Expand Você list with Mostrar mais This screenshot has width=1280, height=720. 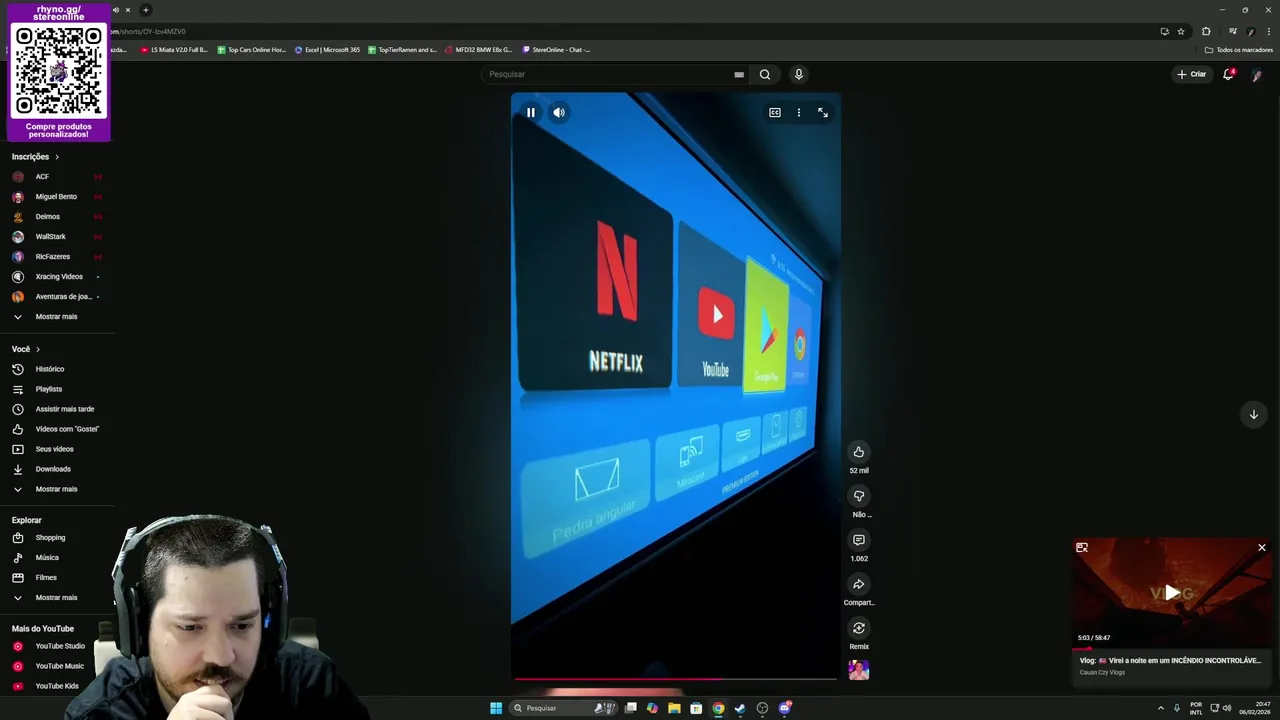[x=57, y=489]
